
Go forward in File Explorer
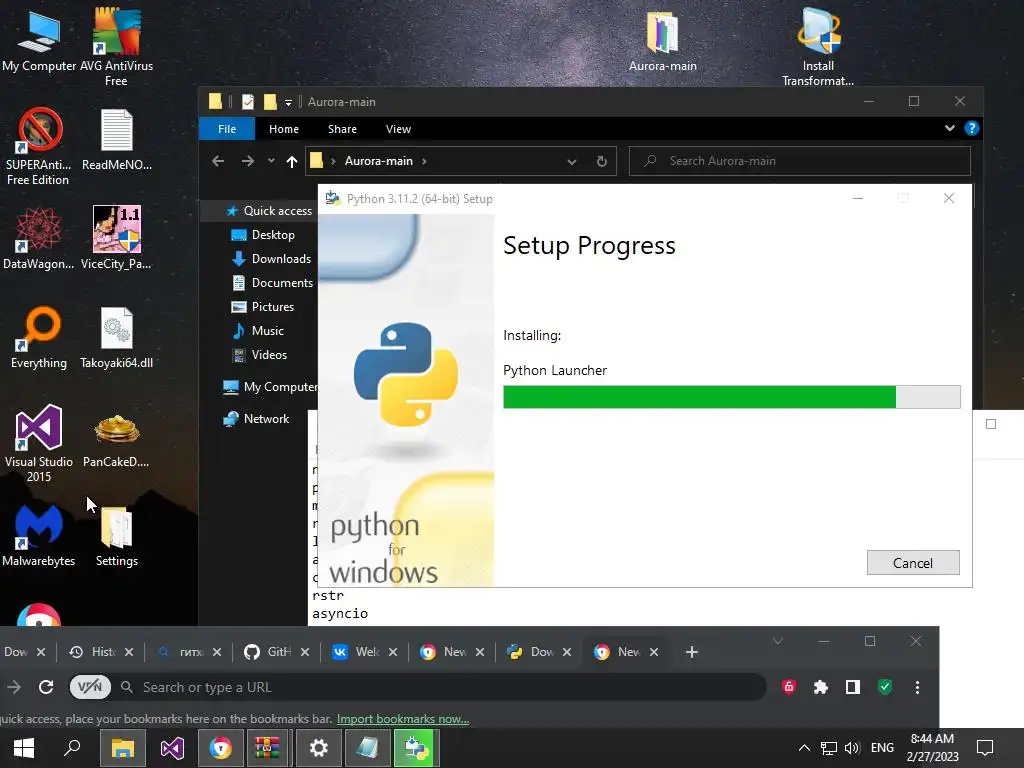pyautogui.click(x=248, y=161)
